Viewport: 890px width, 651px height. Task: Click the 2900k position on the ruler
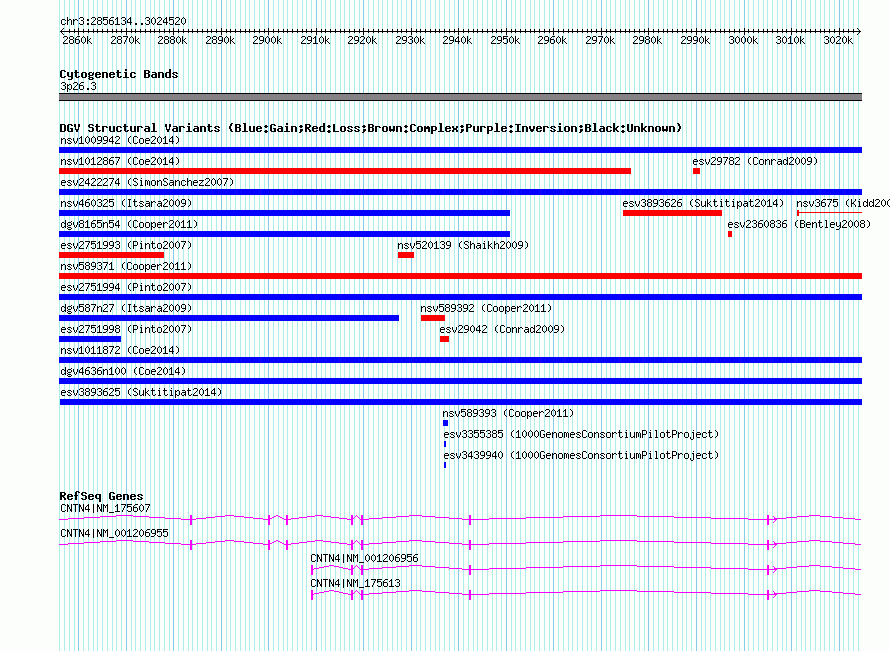pyautogui.click(x=267, y=40)
